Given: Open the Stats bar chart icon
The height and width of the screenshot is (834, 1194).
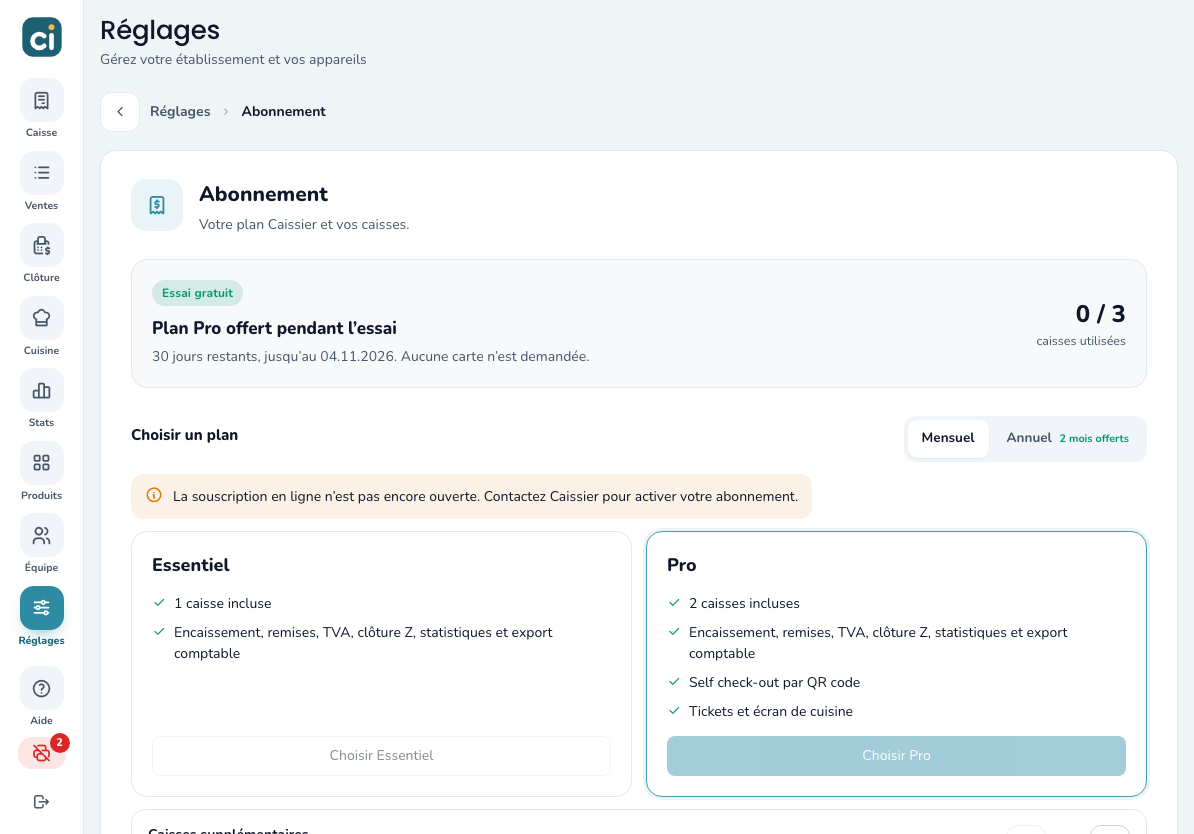Looking at the screenshot, I should click(42, 391).
